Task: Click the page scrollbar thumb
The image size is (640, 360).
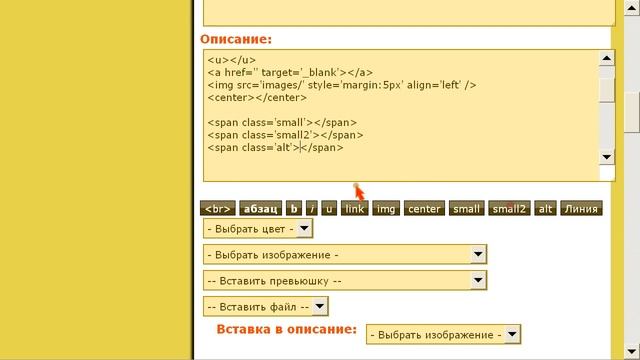Action: pyautogui.click(x=632, y=112)
